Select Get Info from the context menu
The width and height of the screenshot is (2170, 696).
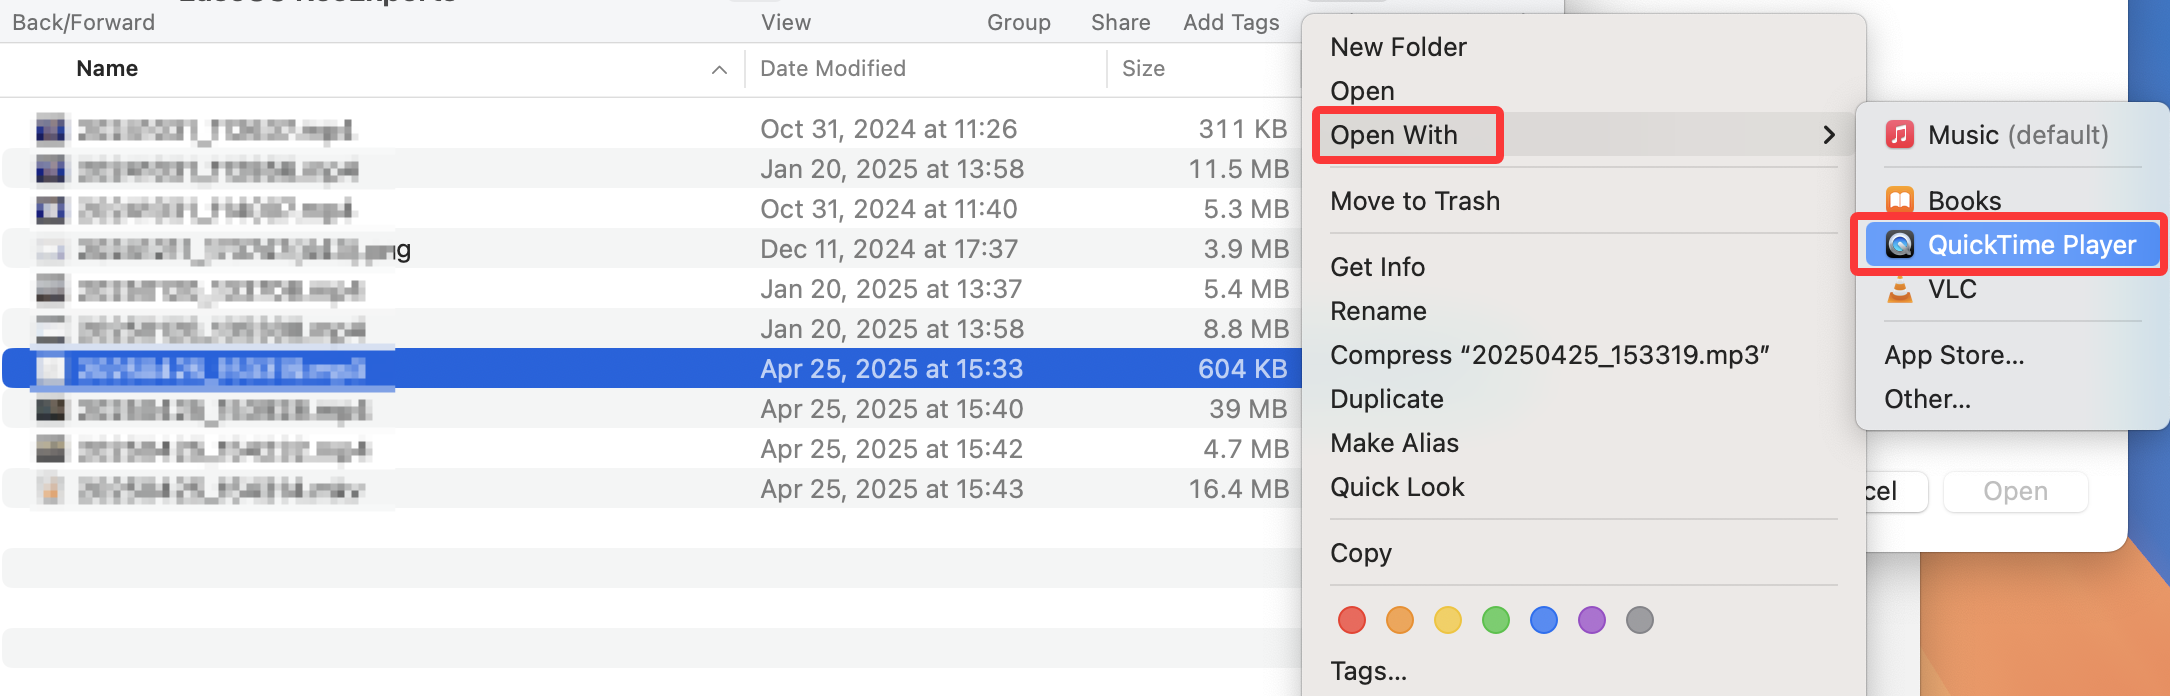tap(1377, 266)
